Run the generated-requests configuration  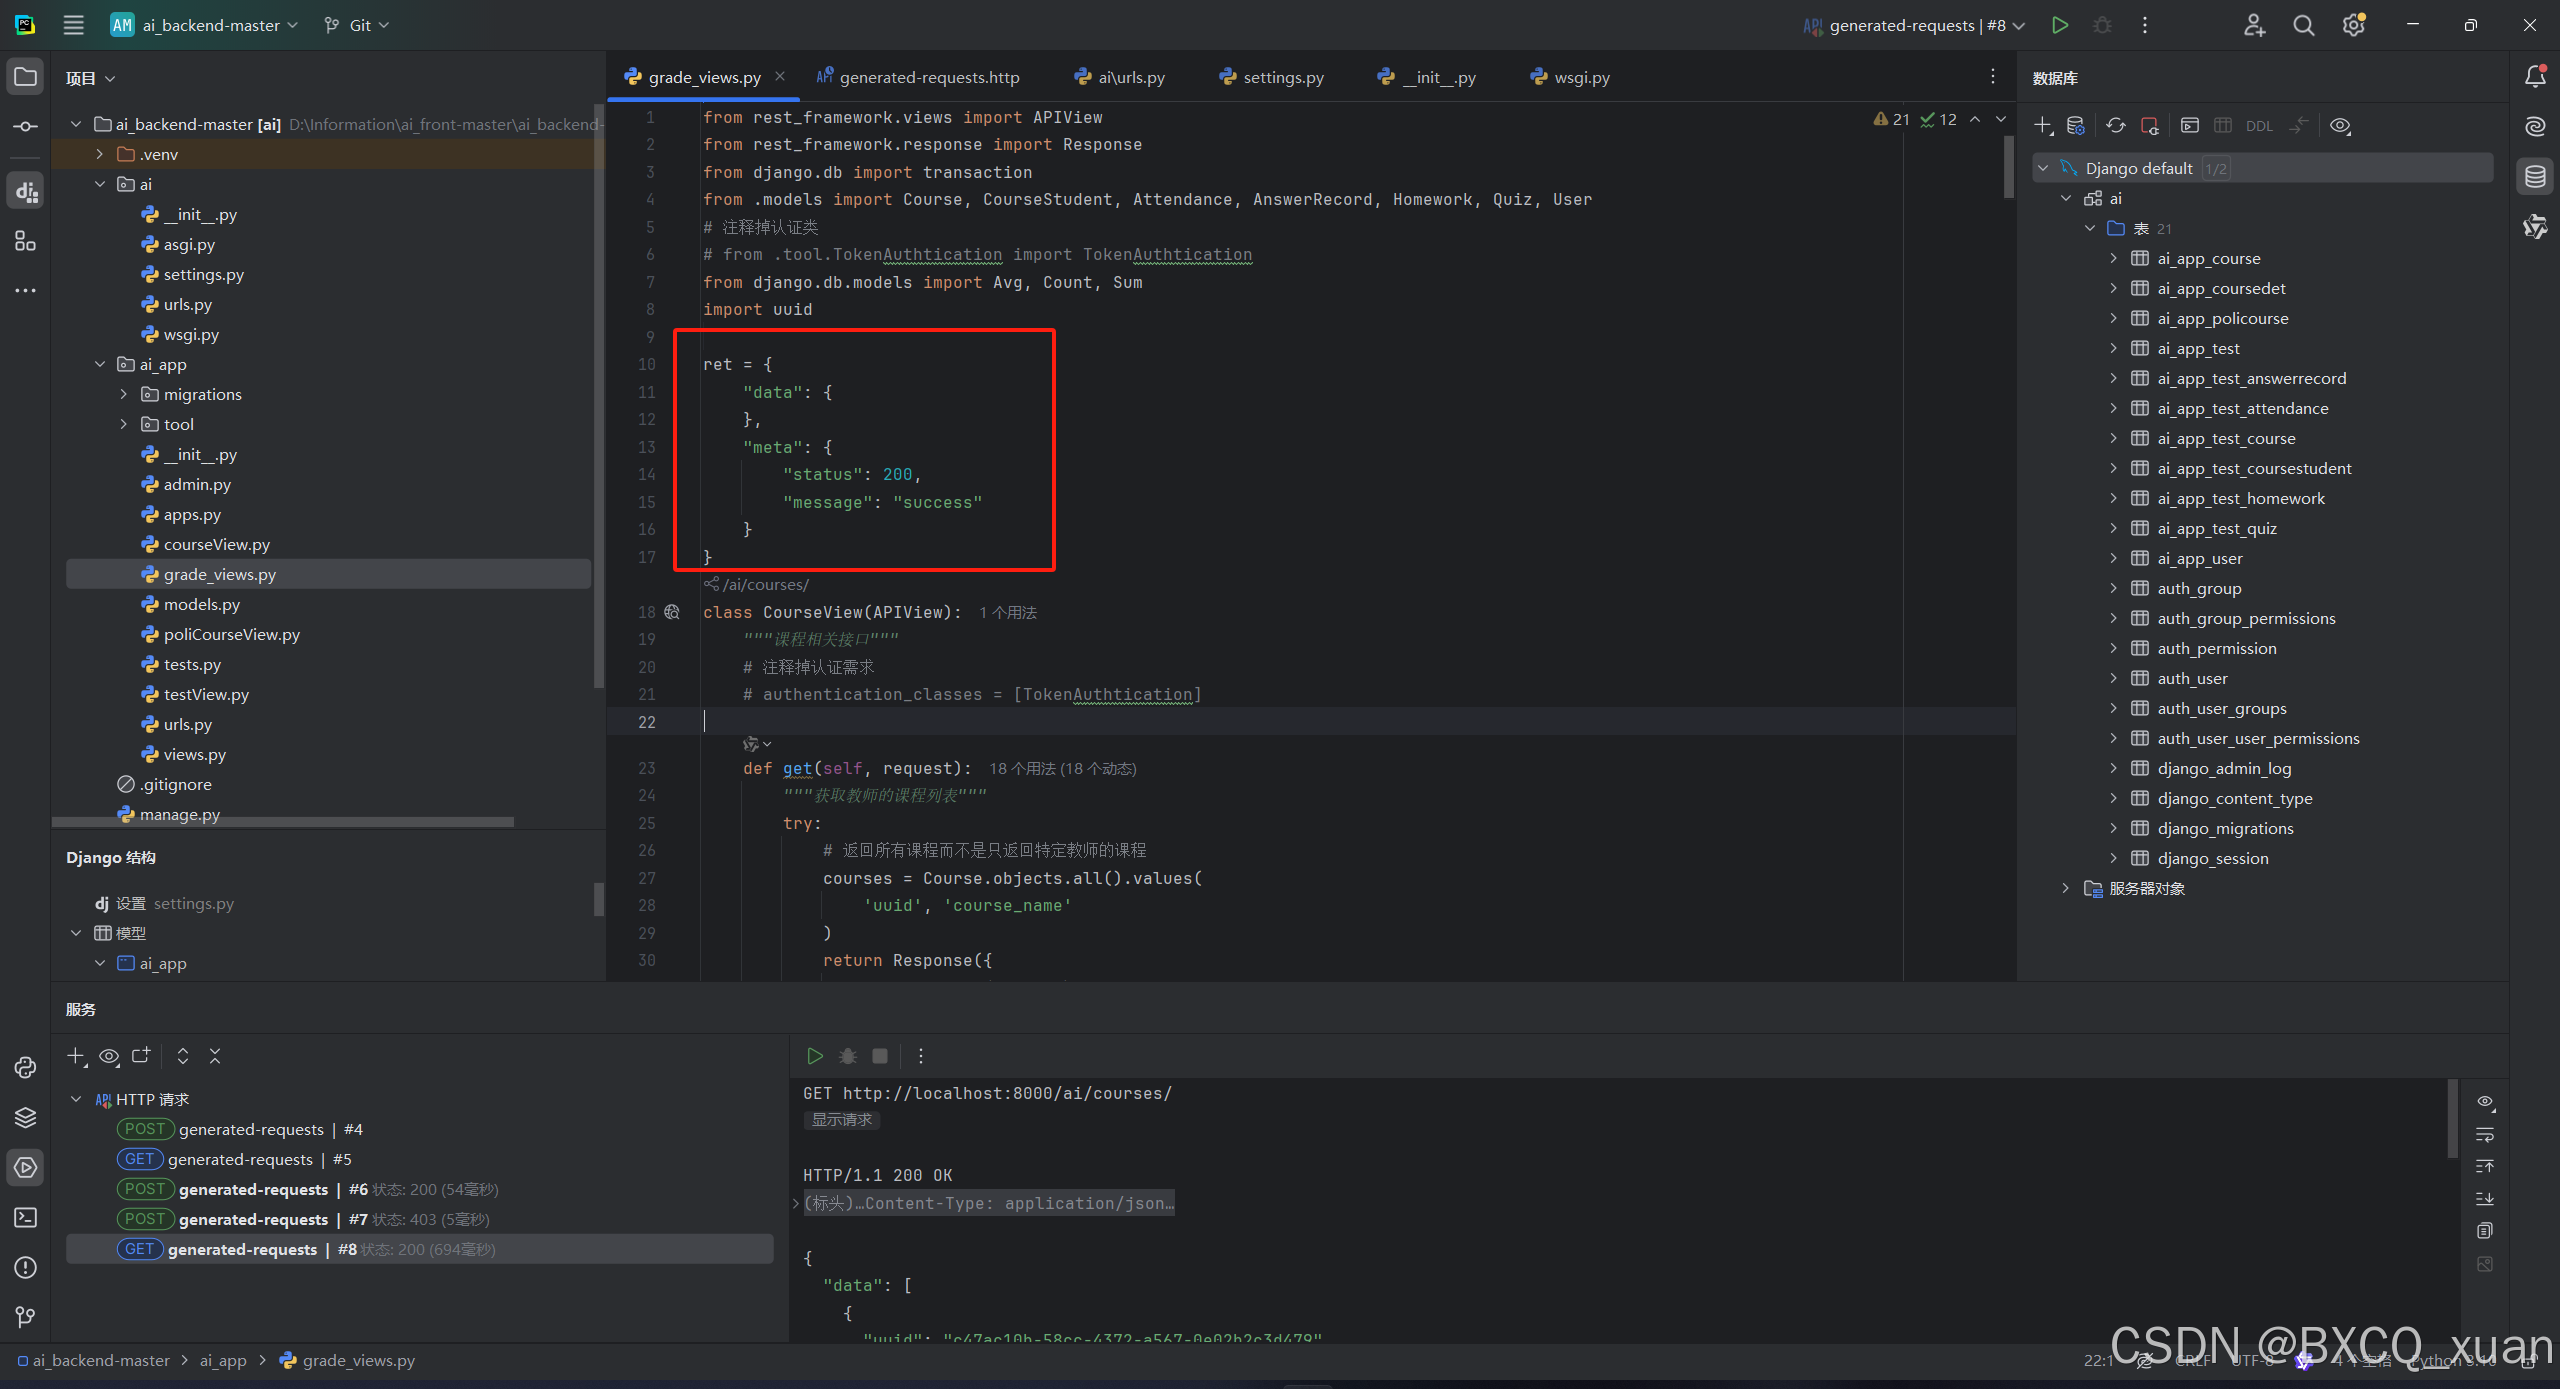[2059, 25]
